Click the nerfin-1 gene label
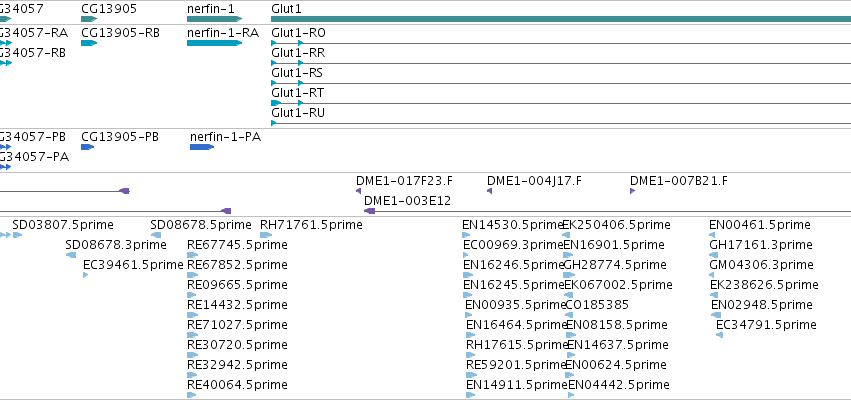Screen dimensions: 851x400 [211, 9]
